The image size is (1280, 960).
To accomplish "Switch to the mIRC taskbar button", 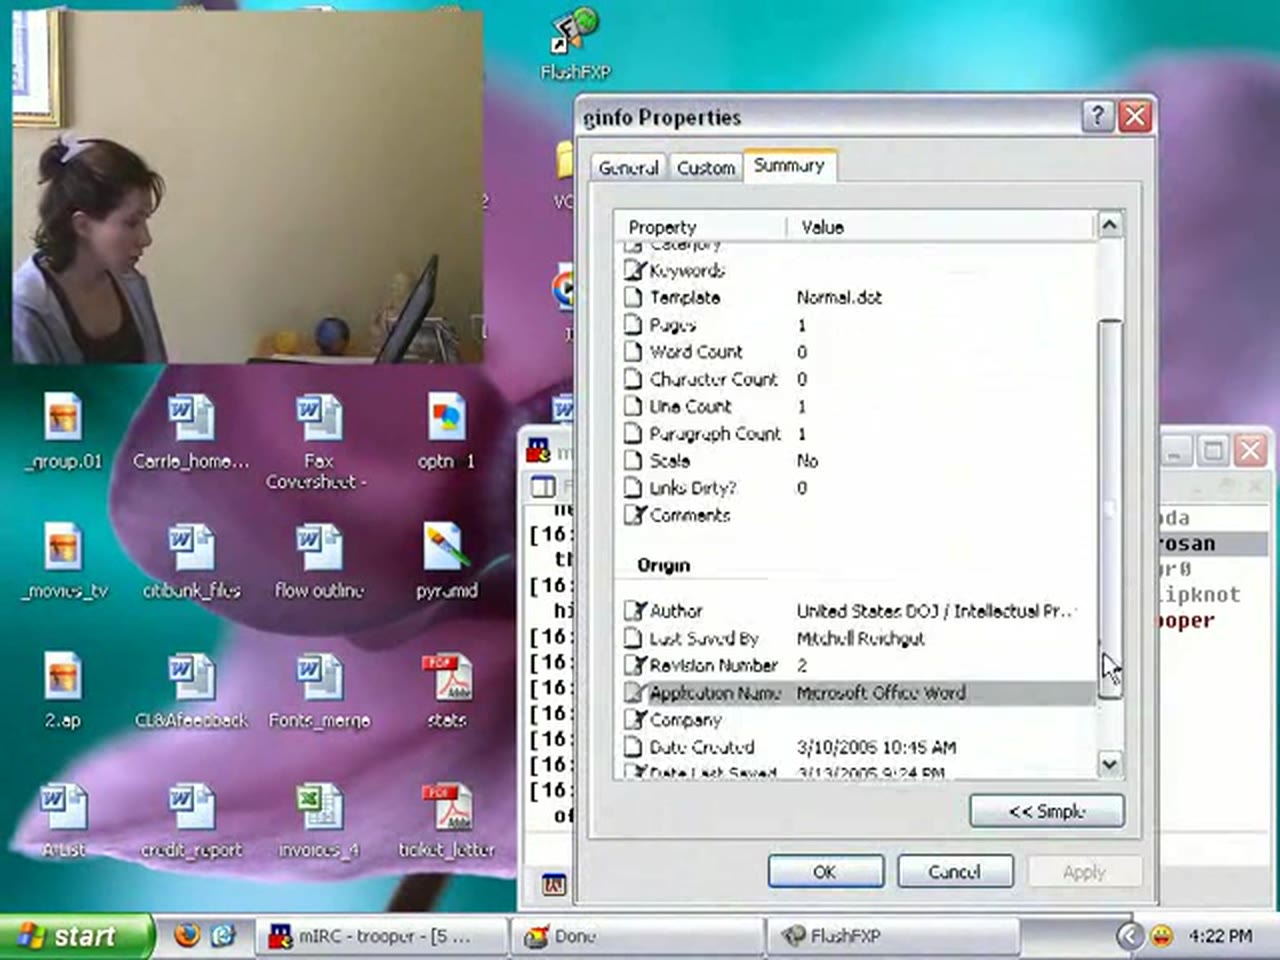I will [x=382, y=936].
